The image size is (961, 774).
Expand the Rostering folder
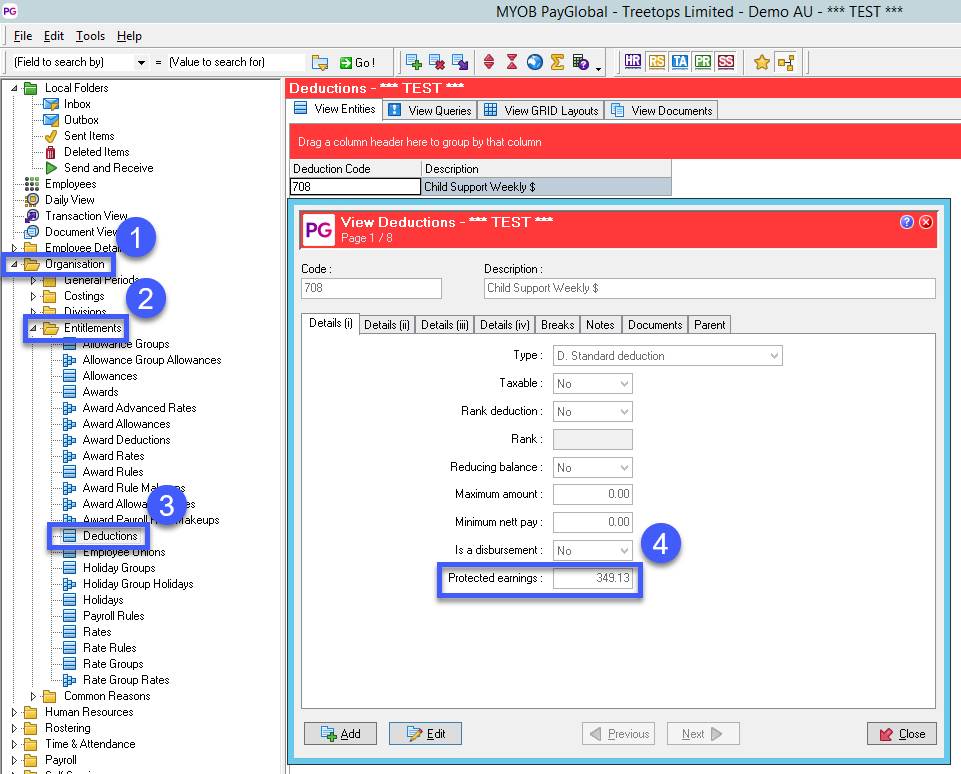(14, 728)
